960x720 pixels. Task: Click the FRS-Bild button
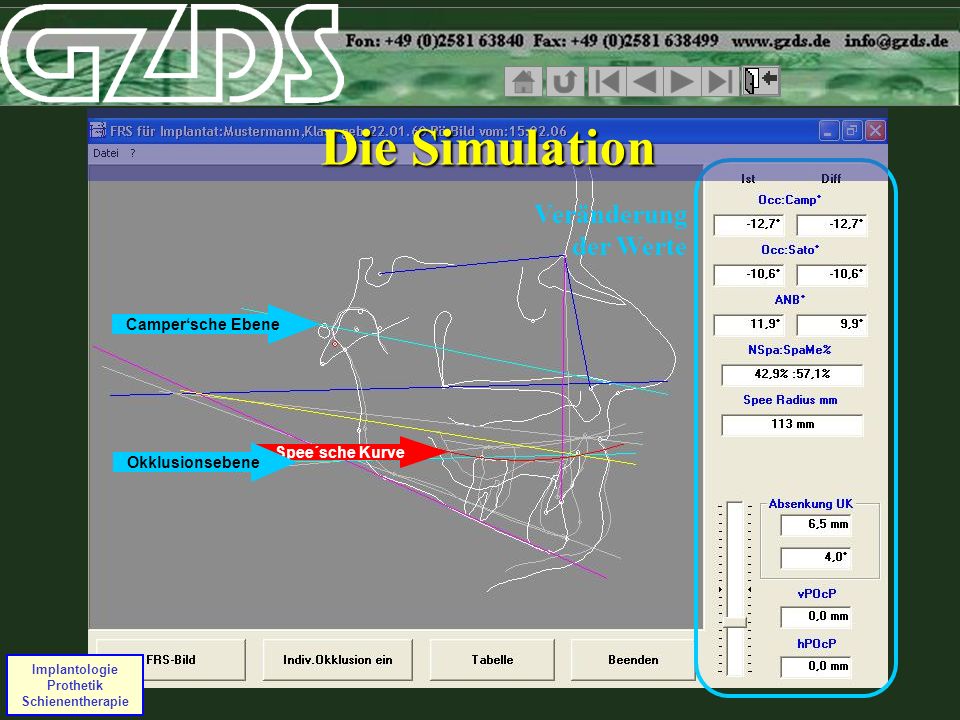click(171, 659)
